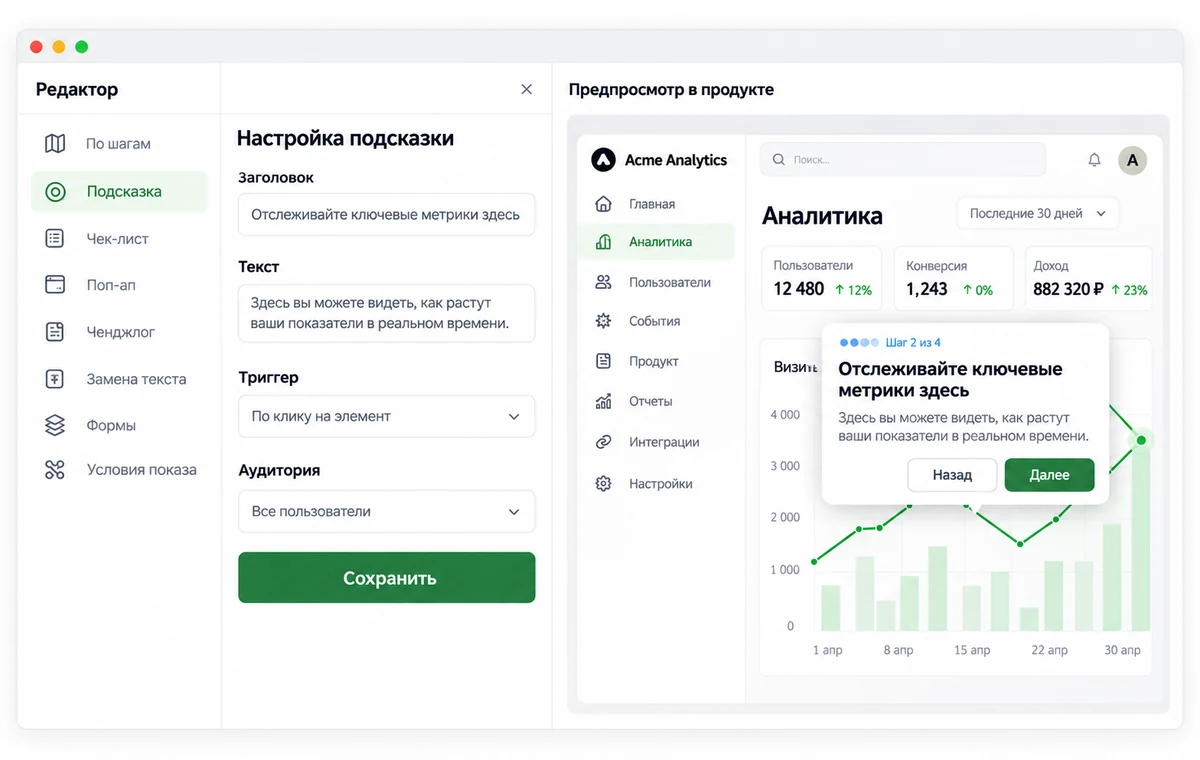Open Поп-ап section
Screen dimensions: 1200x760
120,285
